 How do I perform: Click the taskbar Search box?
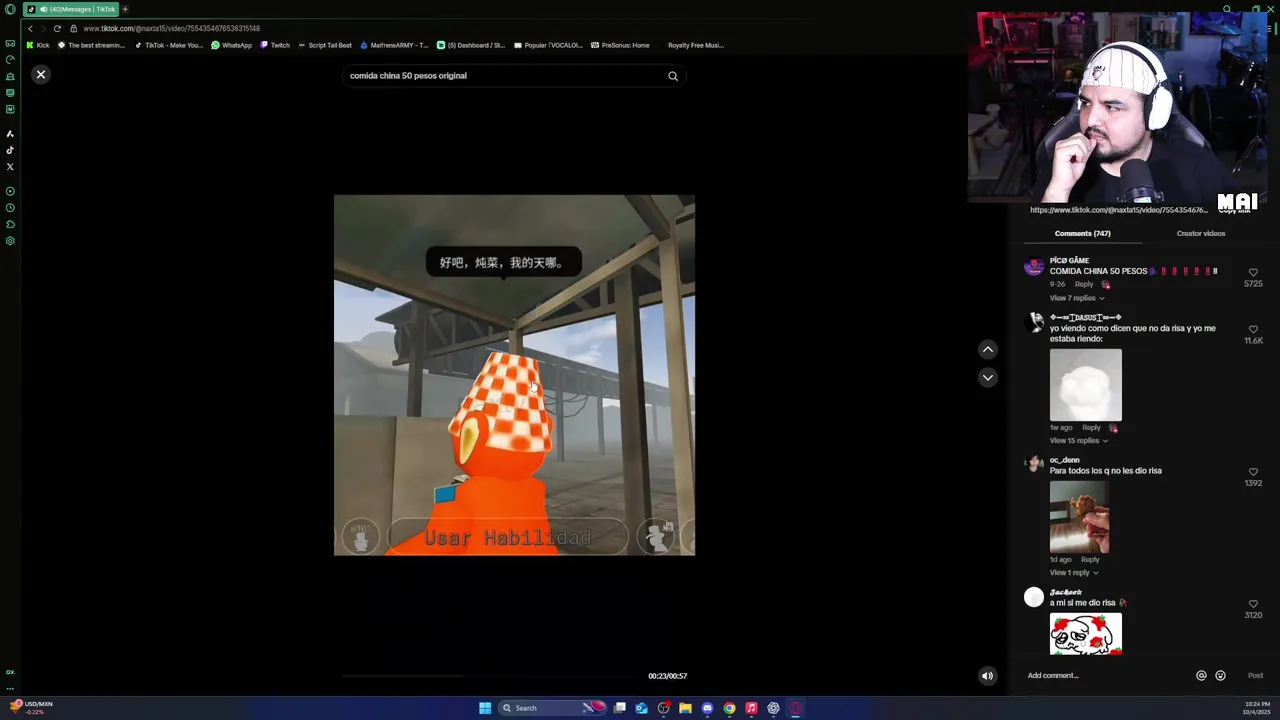tap(553, 708)
